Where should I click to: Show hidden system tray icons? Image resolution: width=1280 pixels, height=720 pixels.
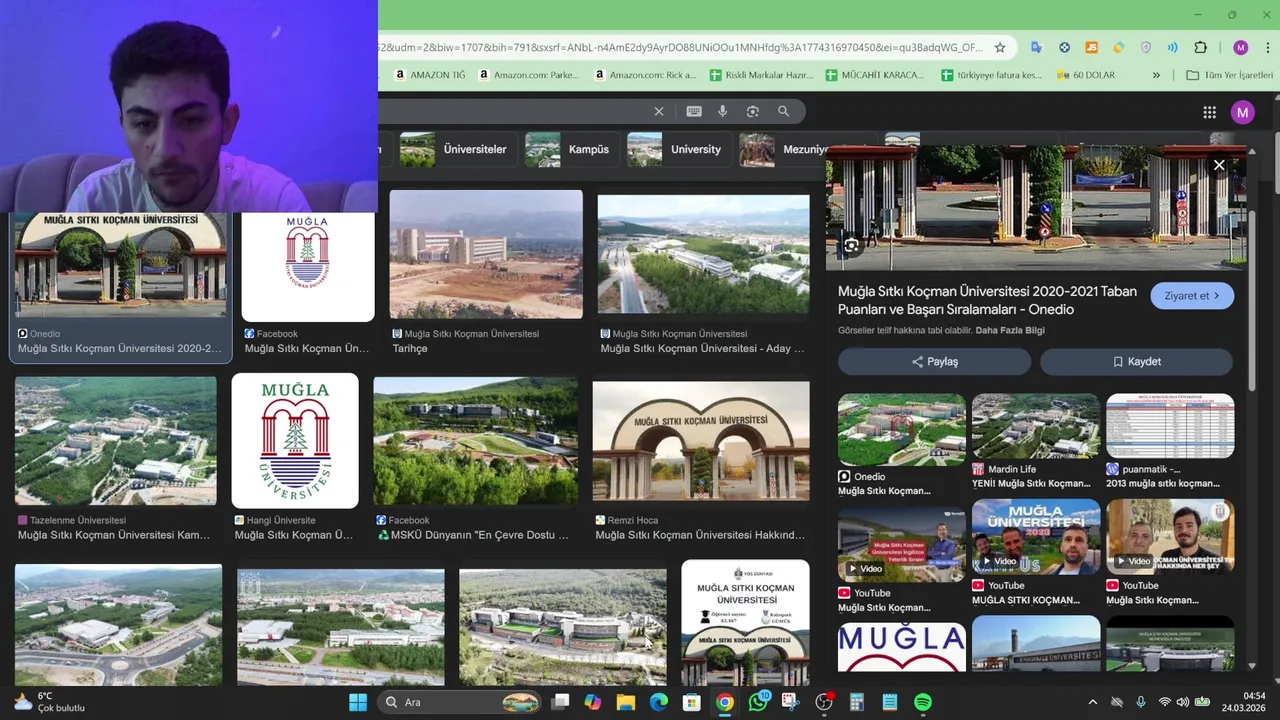click(1092, 702)
